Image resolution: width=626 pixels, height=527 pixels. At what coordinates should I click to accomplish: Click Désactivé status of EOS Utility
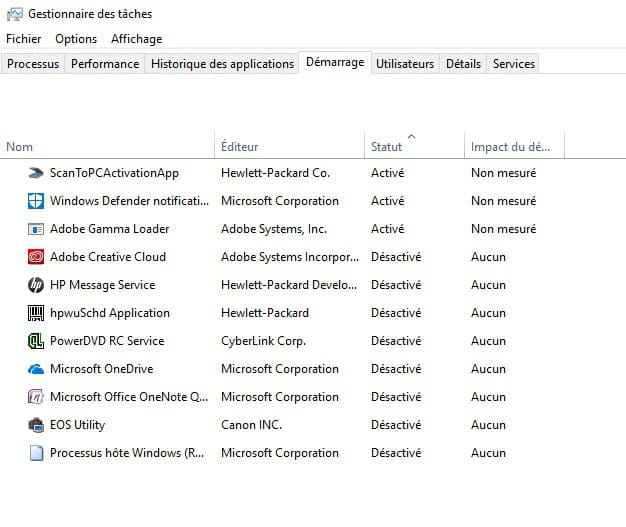[x=396, y=425]
